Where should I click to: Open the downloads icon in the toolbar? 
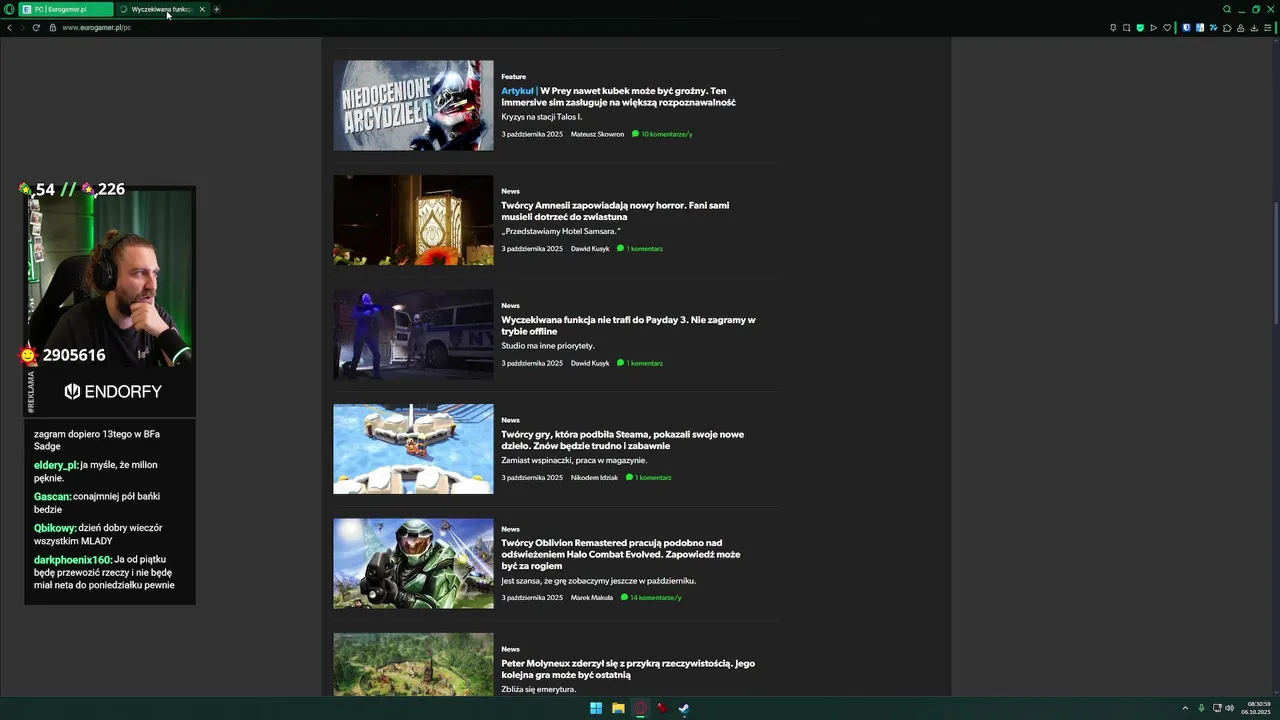click(1254, 27)
